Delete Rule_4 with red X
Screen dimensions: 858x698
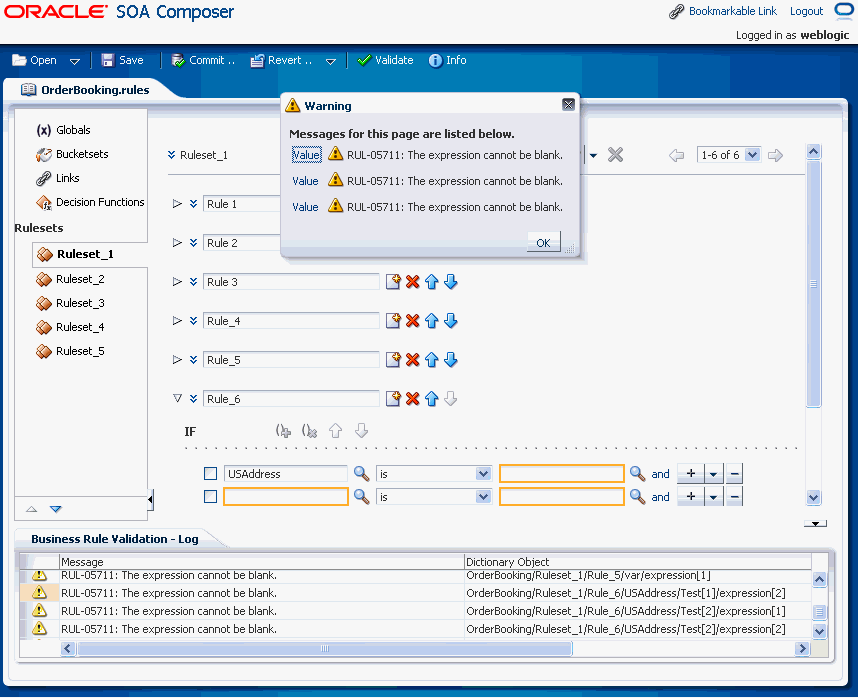pos(413,321)
